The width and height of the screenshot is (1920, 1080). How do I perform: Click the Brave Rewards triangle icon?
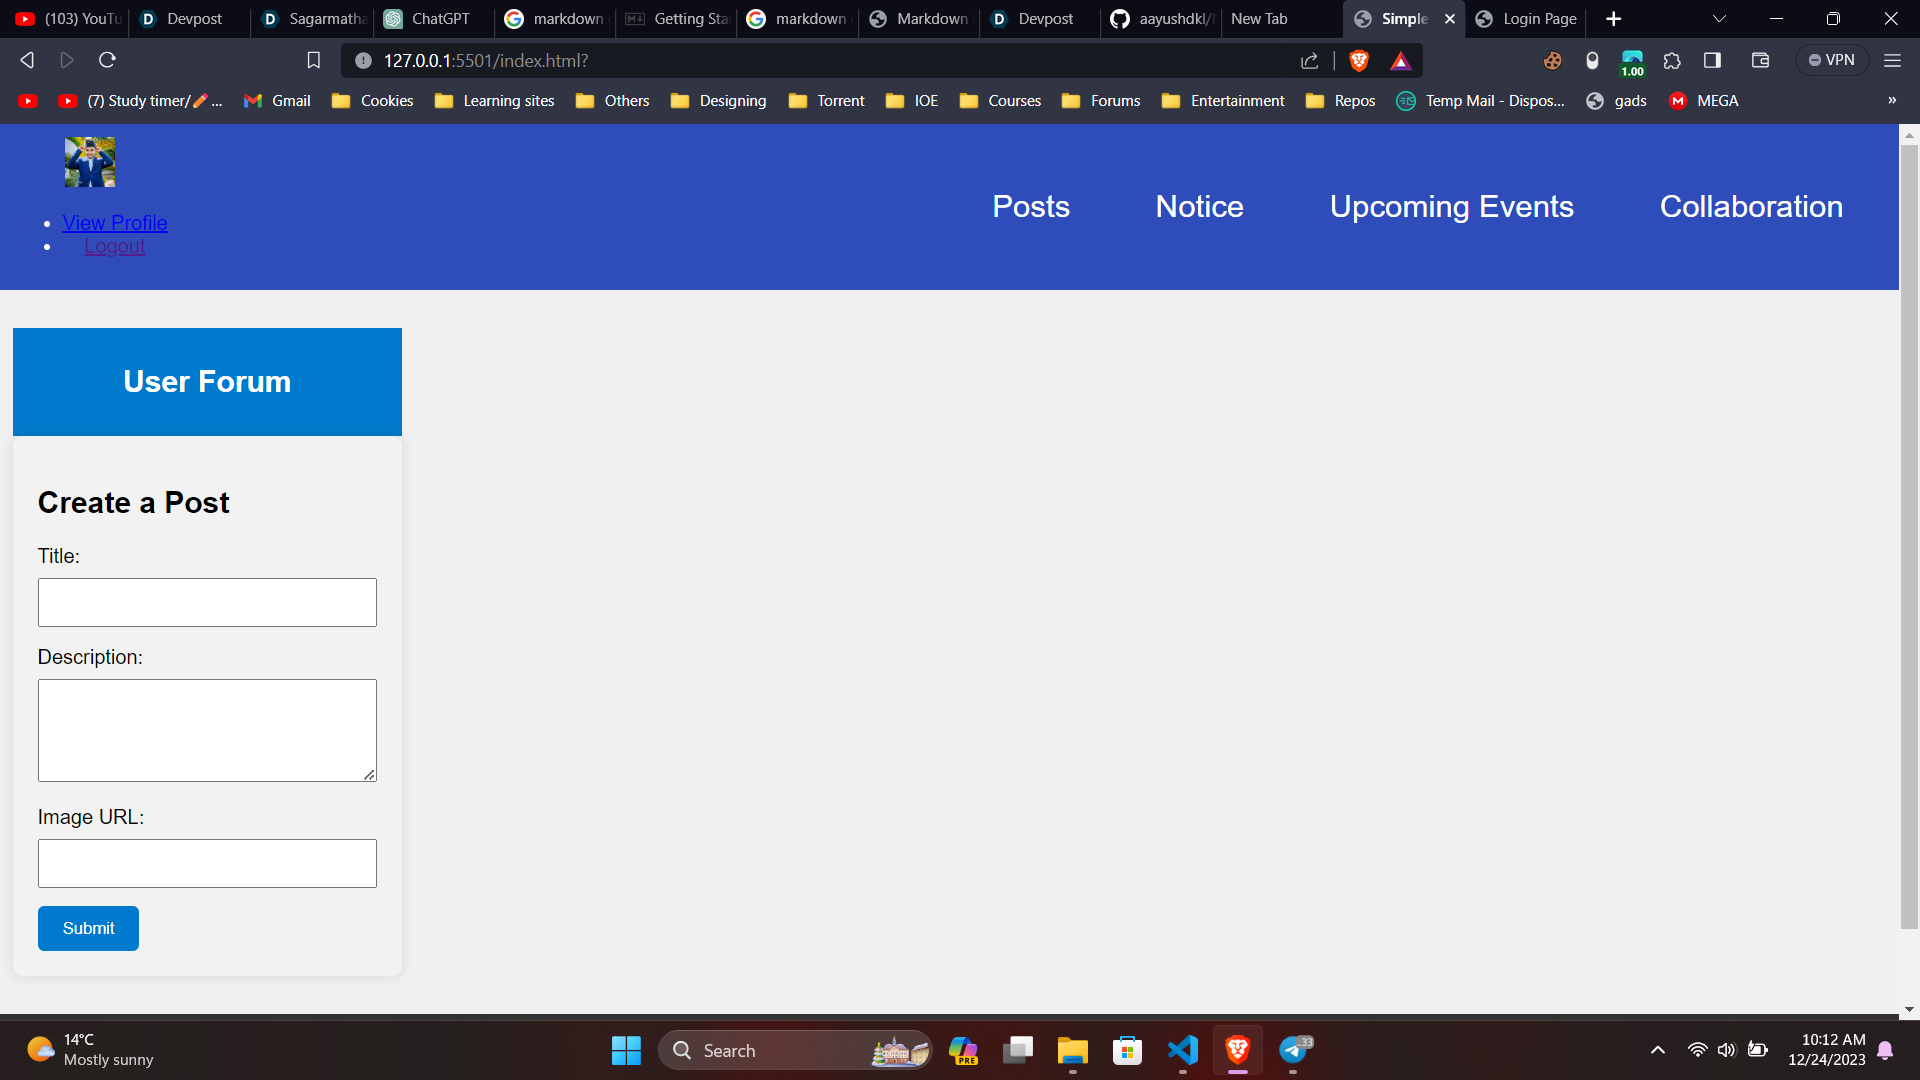(x=1400, y=61)
